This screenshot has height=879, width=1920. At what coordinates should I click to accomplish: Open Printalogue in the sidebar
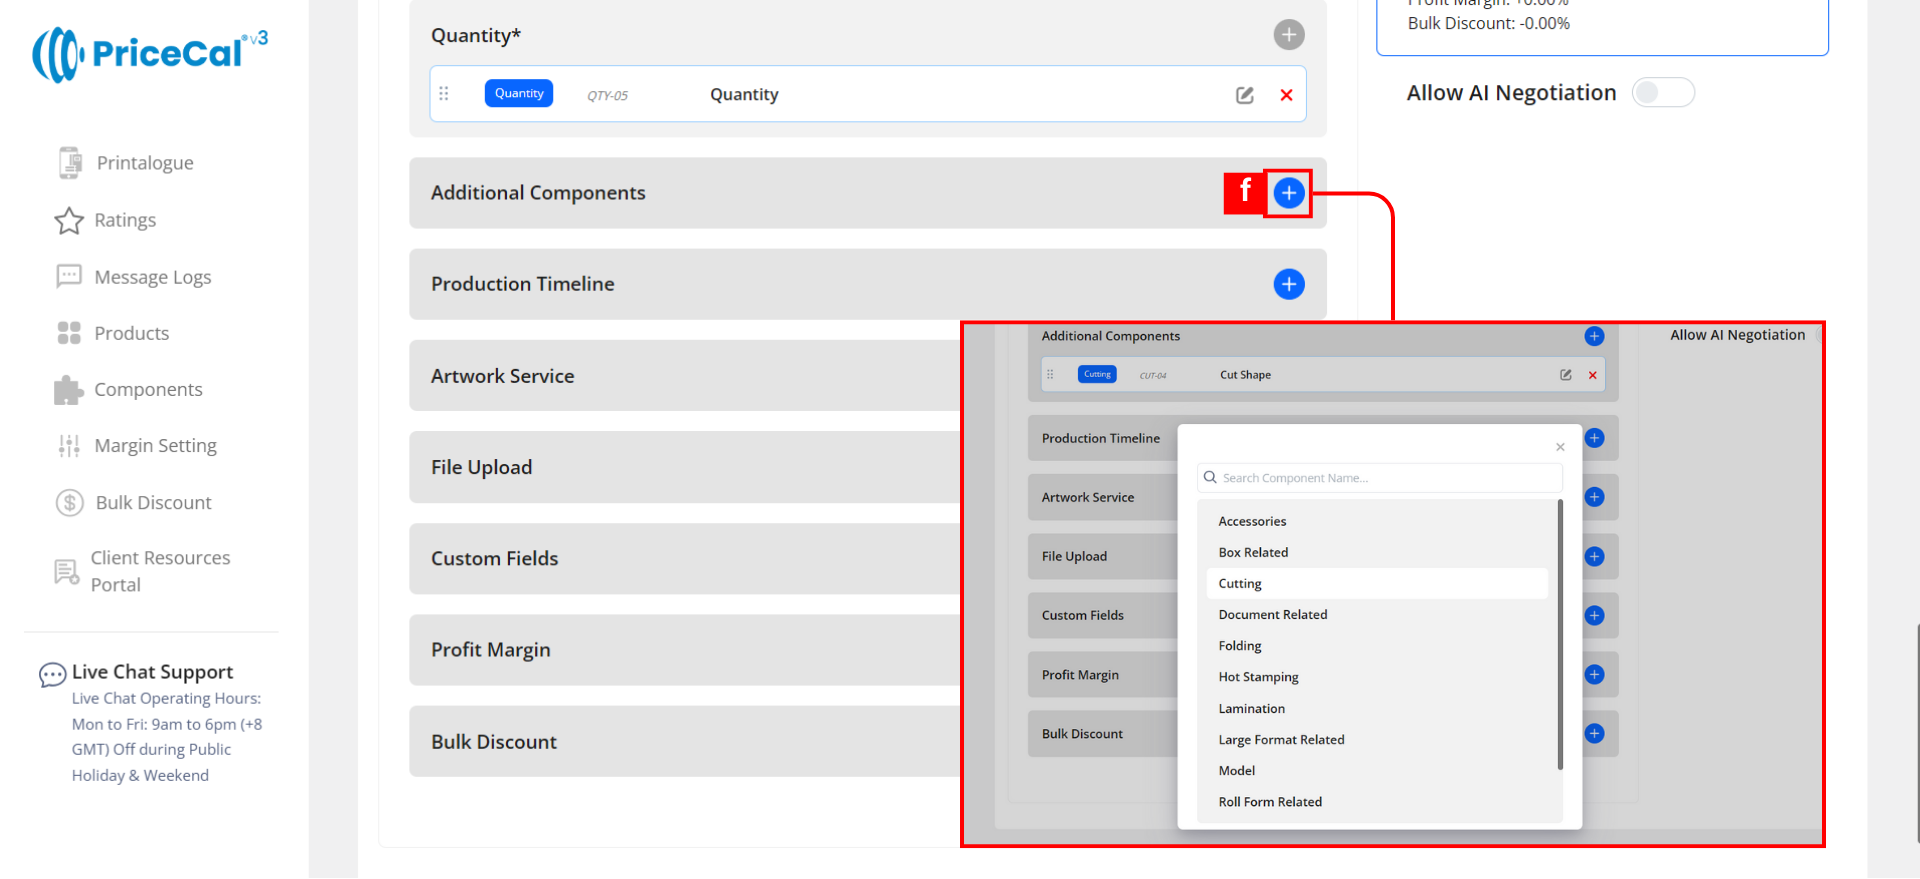[144, 163]
